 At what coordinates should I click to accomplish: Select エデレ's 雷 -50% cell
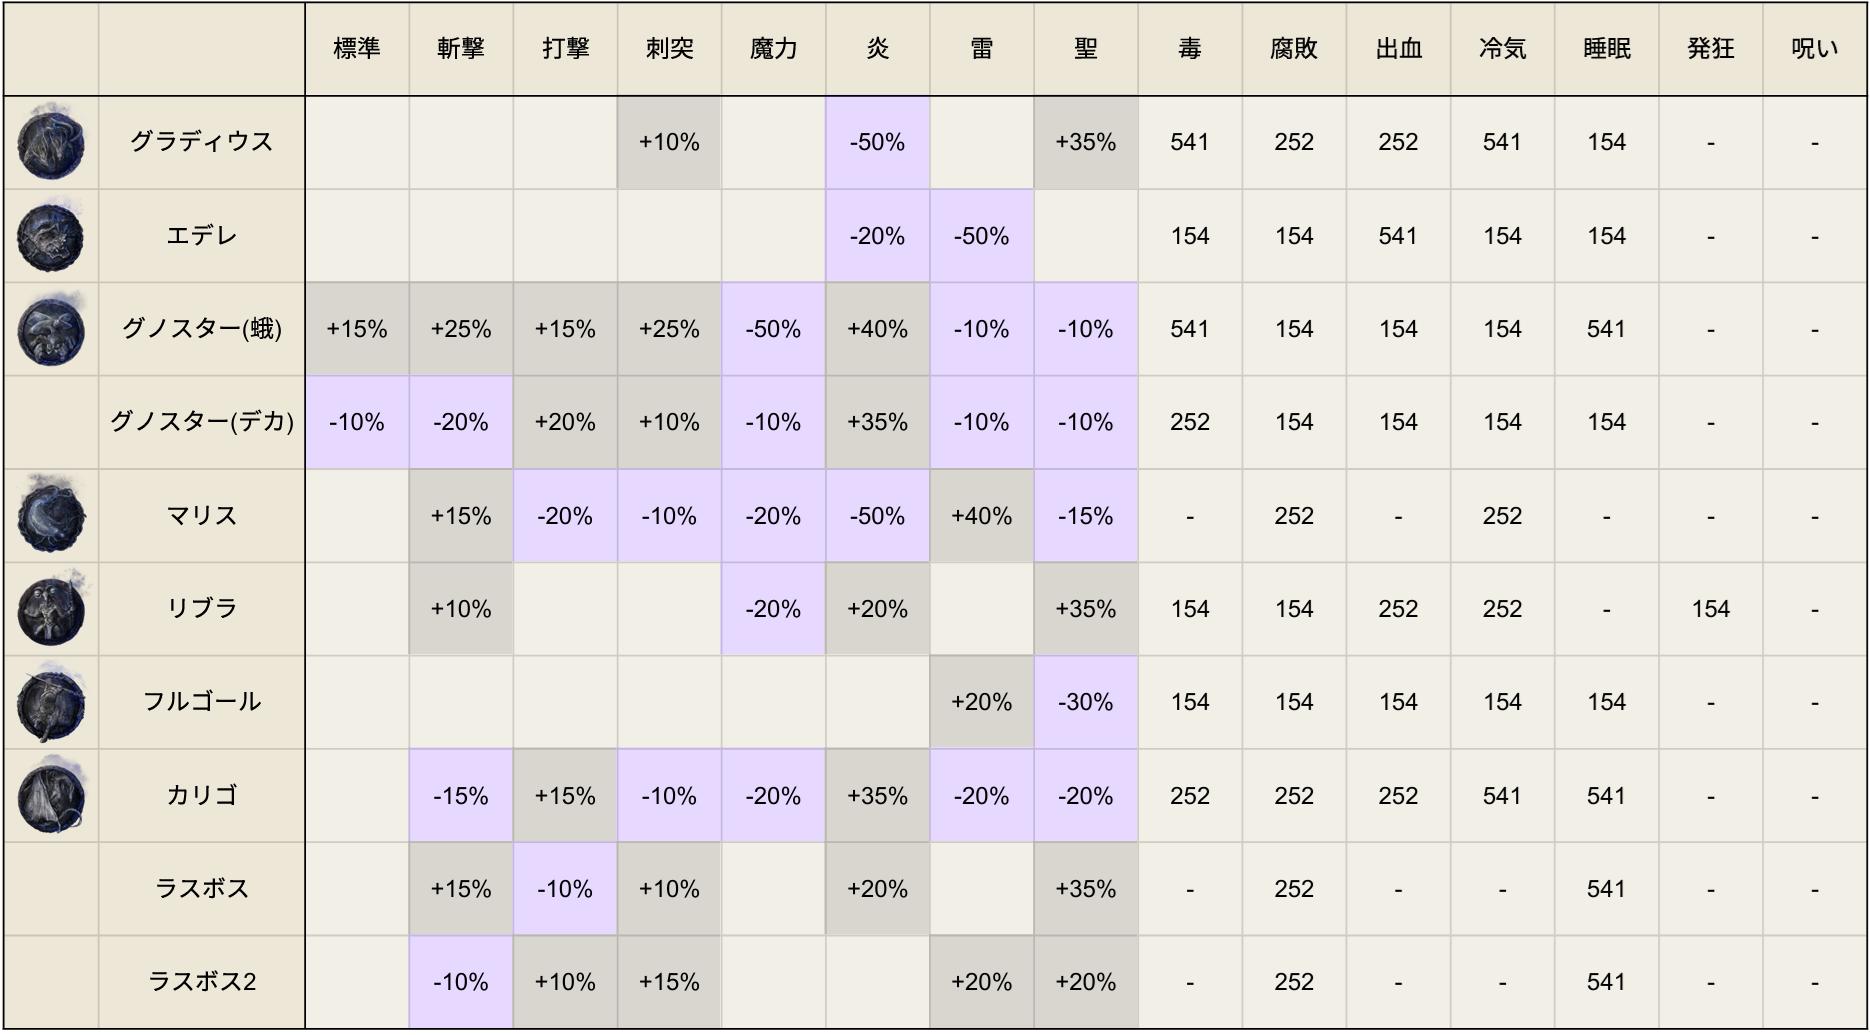pyautogui.click(x=981, y=236)
